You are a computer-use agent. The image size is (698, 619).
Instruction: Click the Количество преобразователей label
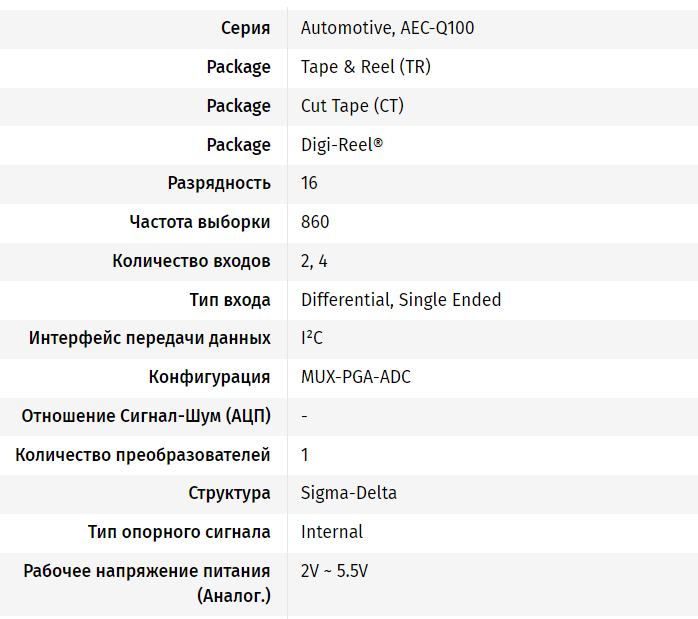click(x=142, y=455)
